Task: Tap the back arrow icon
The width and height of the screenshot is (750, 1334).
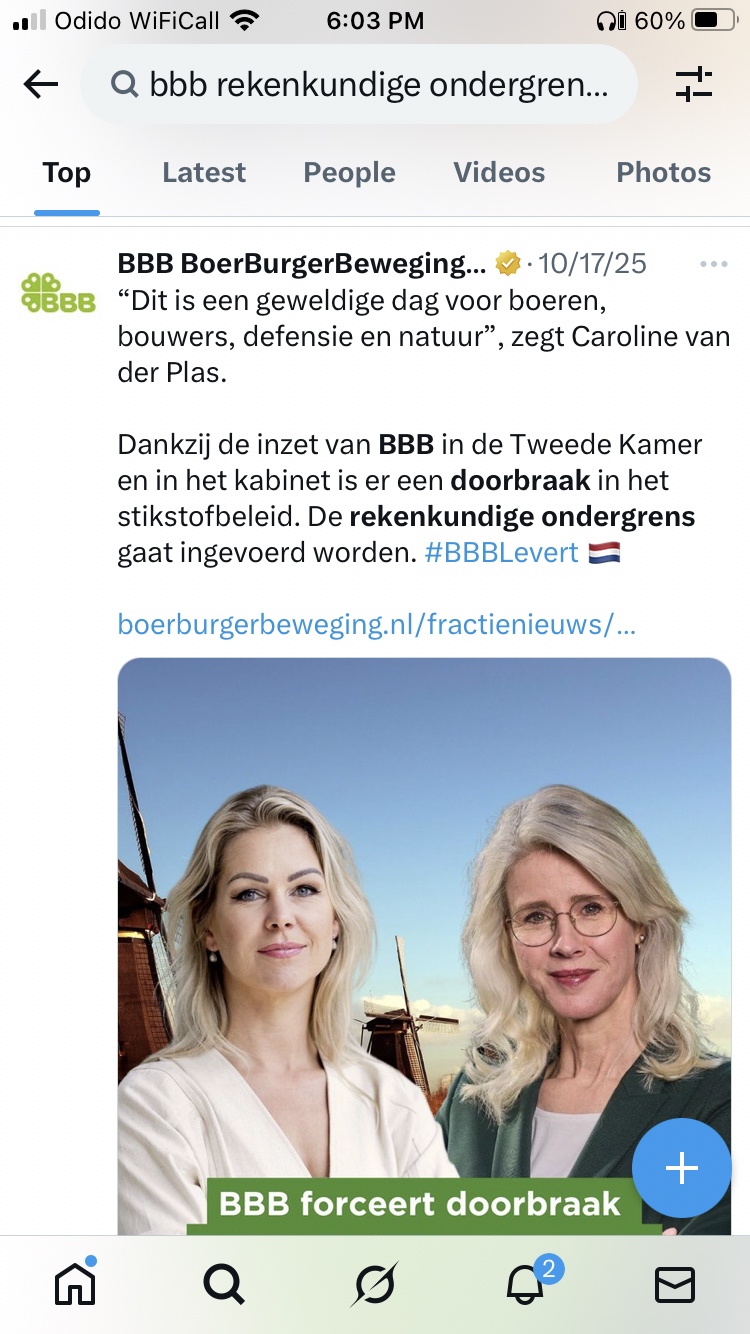Action: tap(41, 85)
